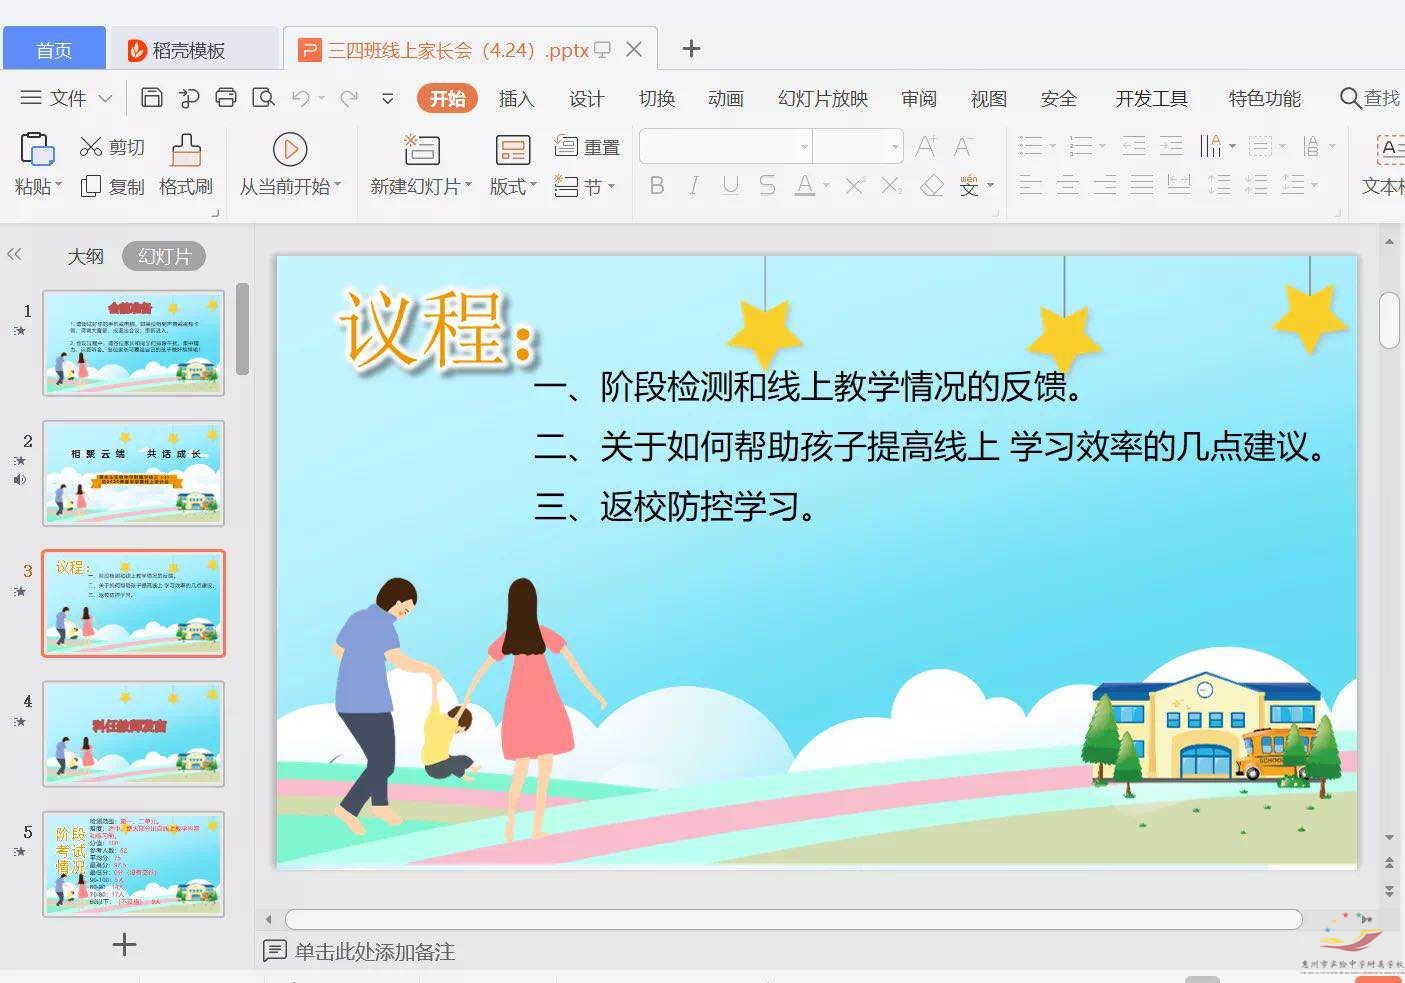The height and width of the screenshot is (983, 1405).
Task: Click the Copy (复制) button
Action: (113, 187)
